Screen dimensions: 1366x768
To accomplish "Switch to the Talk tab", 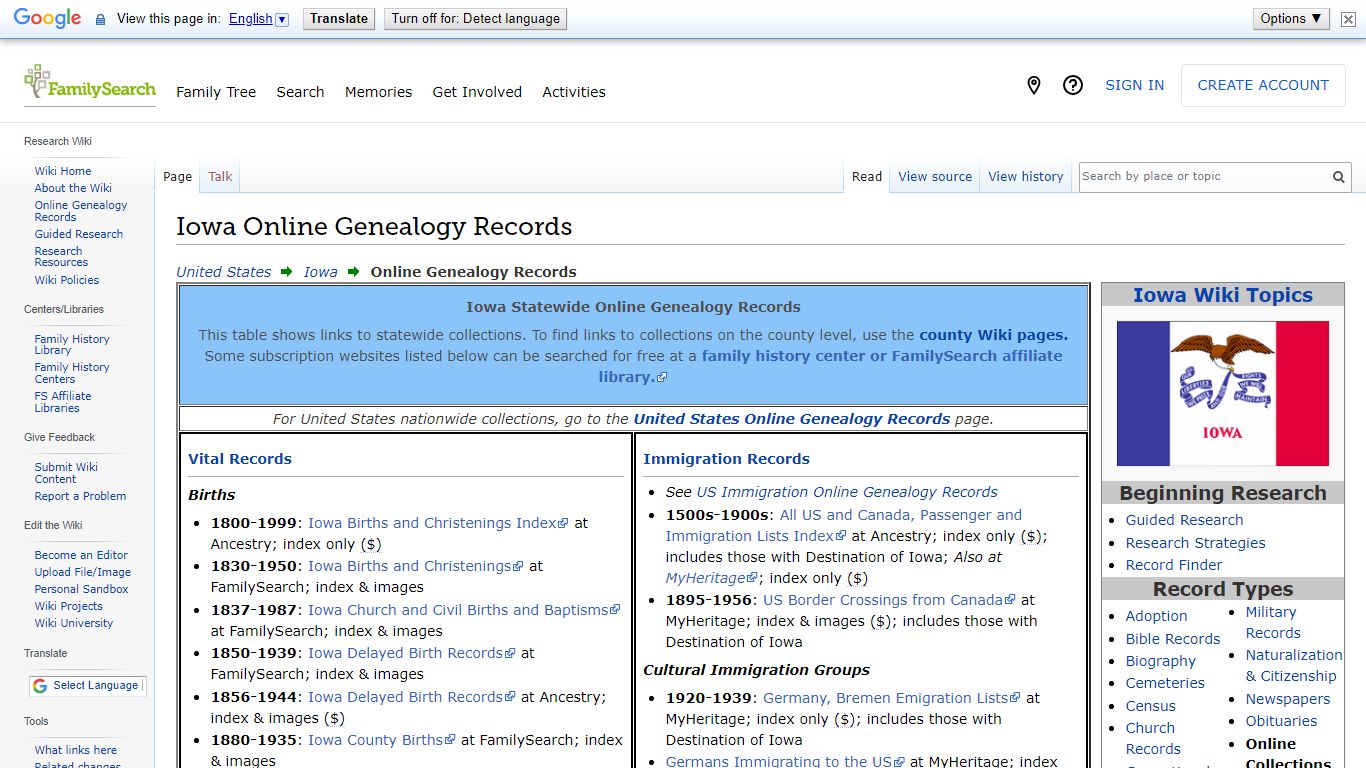I will click(220, 177).
